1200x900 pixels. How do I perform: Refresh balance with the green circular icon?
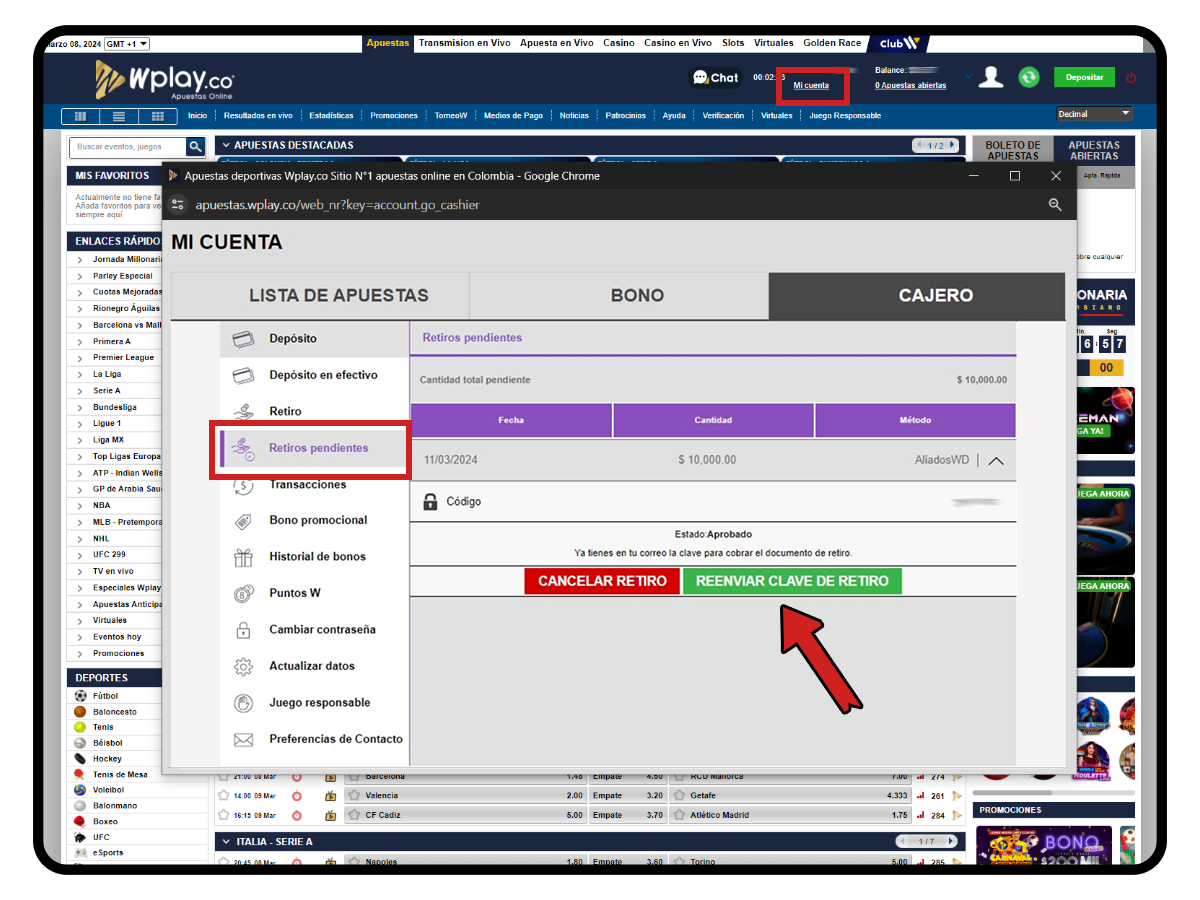coord(1029,77)
